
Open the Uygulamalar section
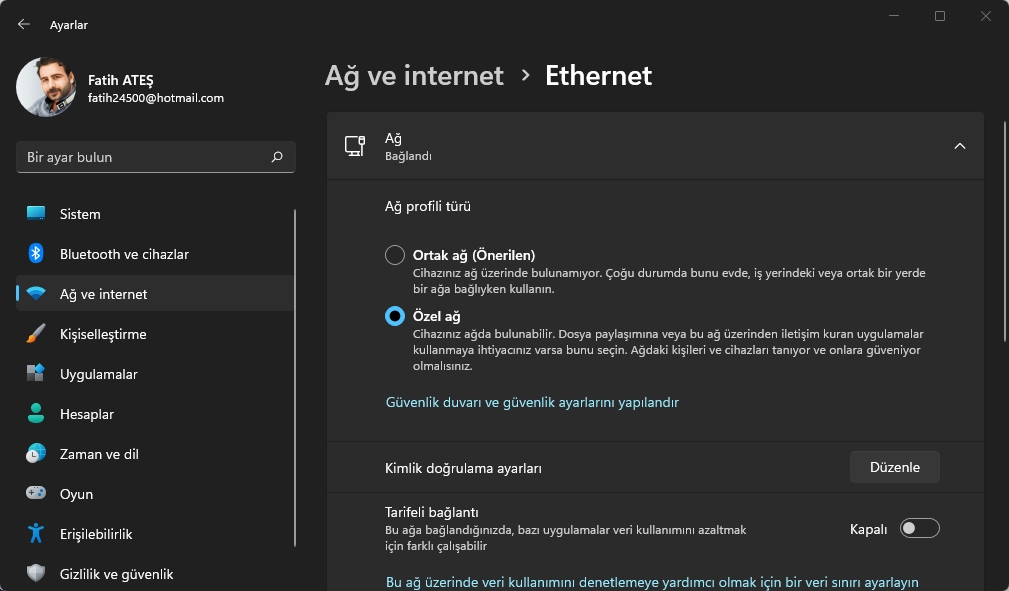pyautogui.click(x=97, y=374)
